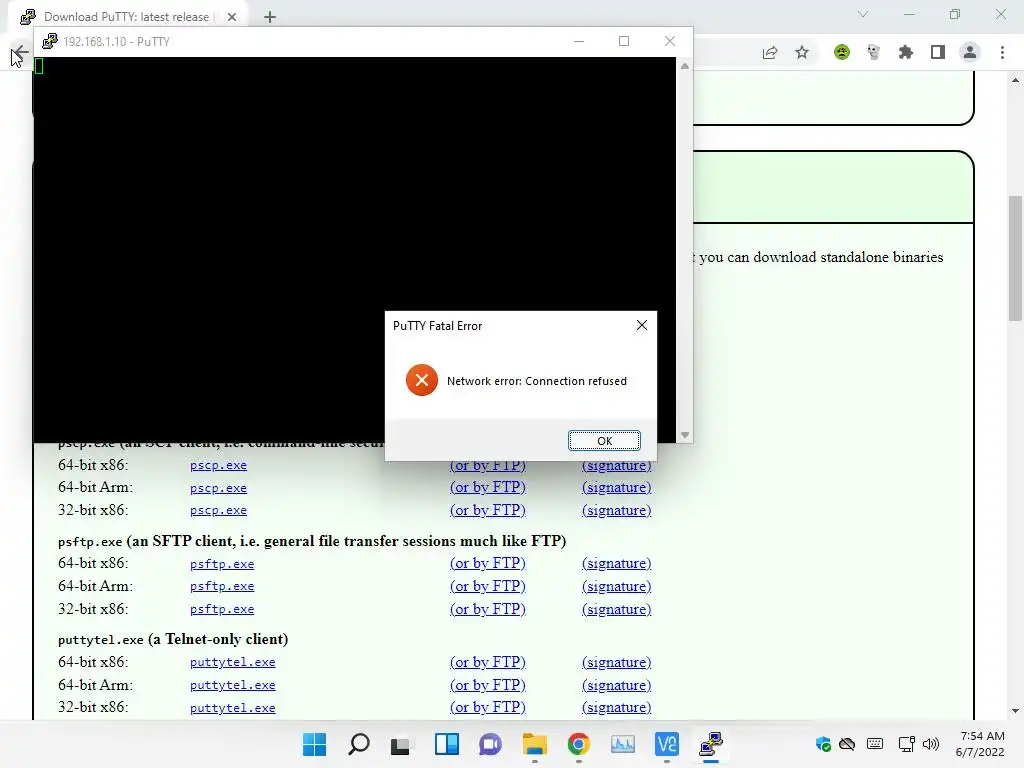Download 64-bit Arm psftp.exe
Image resolution: width=1024 pixels, height=768 pixels.
(x=222, y=586)
